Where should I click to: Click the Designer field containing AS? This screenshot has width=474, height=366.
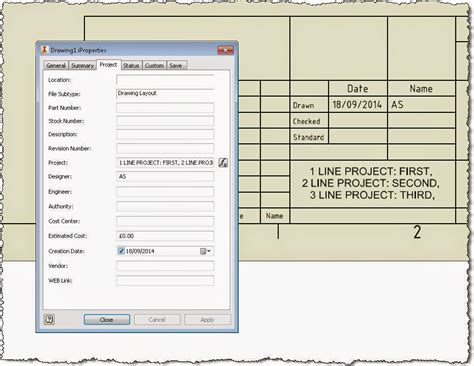click(x=165, y=176)
